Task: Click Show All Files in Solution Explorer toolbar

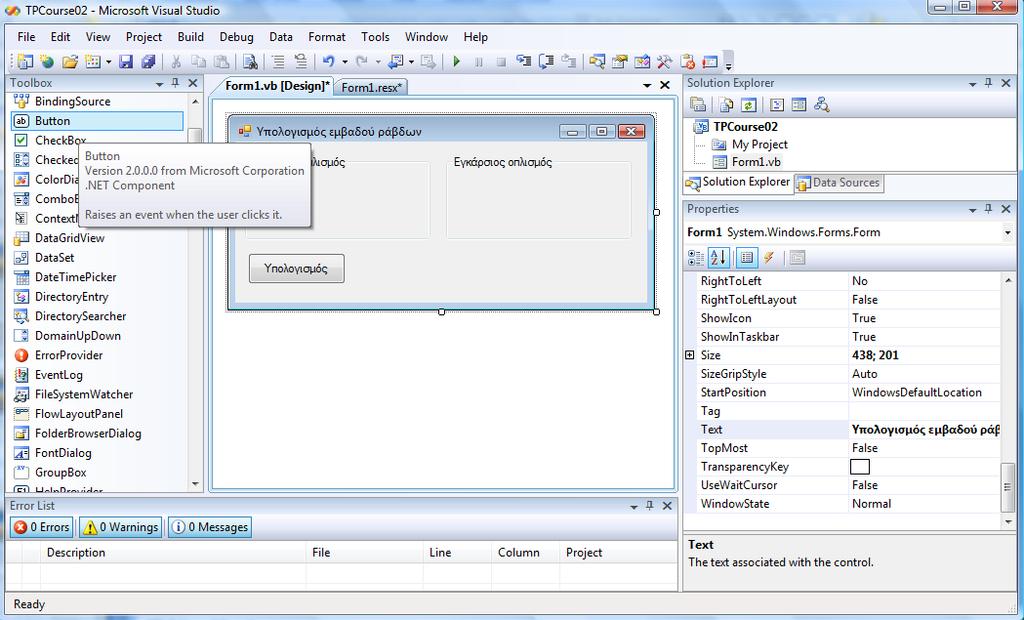Action: coord(726,105)
